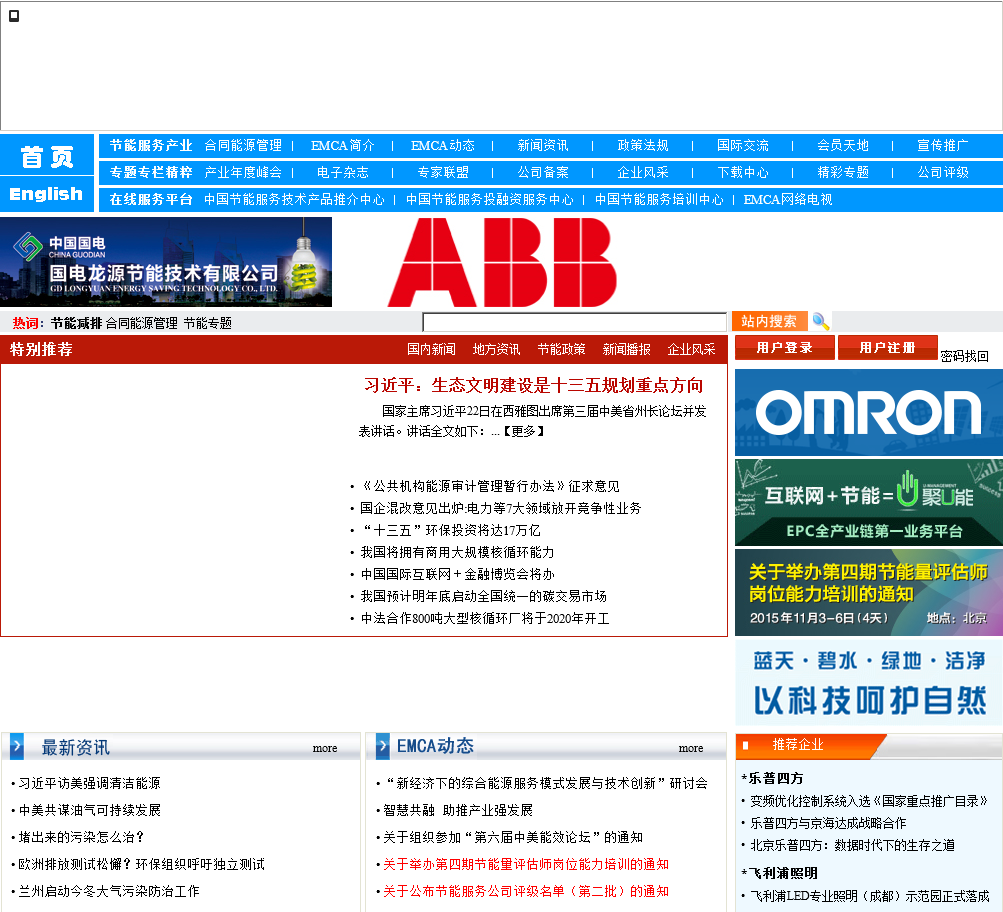Open the 互联网+节能 聚U能 banner
Screen dimensions: 1003x912
pos(869,503)
